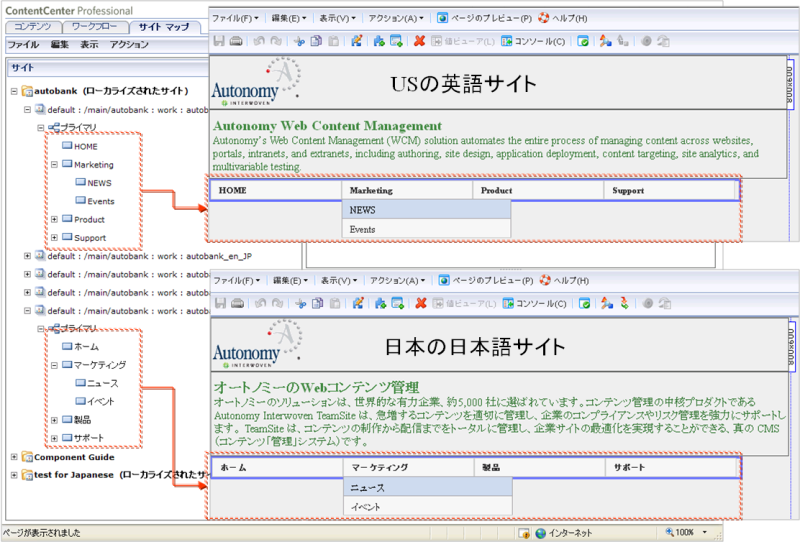Click Support in US site navigation bar

629,190
